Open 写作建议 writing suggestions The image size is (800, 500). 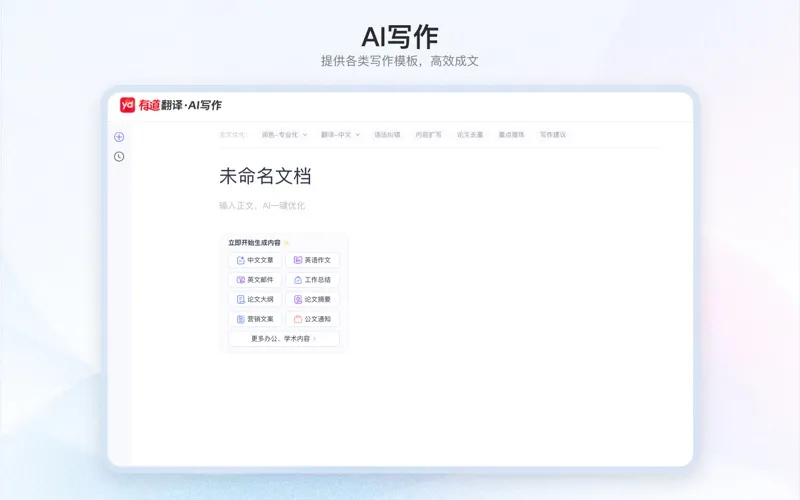(x=553, y=135)
